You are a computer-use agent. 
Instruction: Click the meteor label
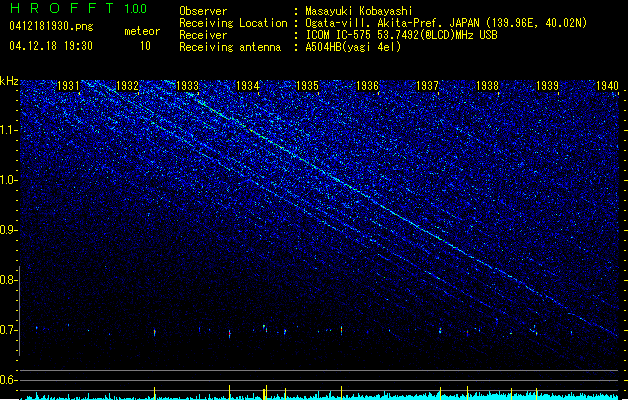pyautogui.click(x=142, y=31)
